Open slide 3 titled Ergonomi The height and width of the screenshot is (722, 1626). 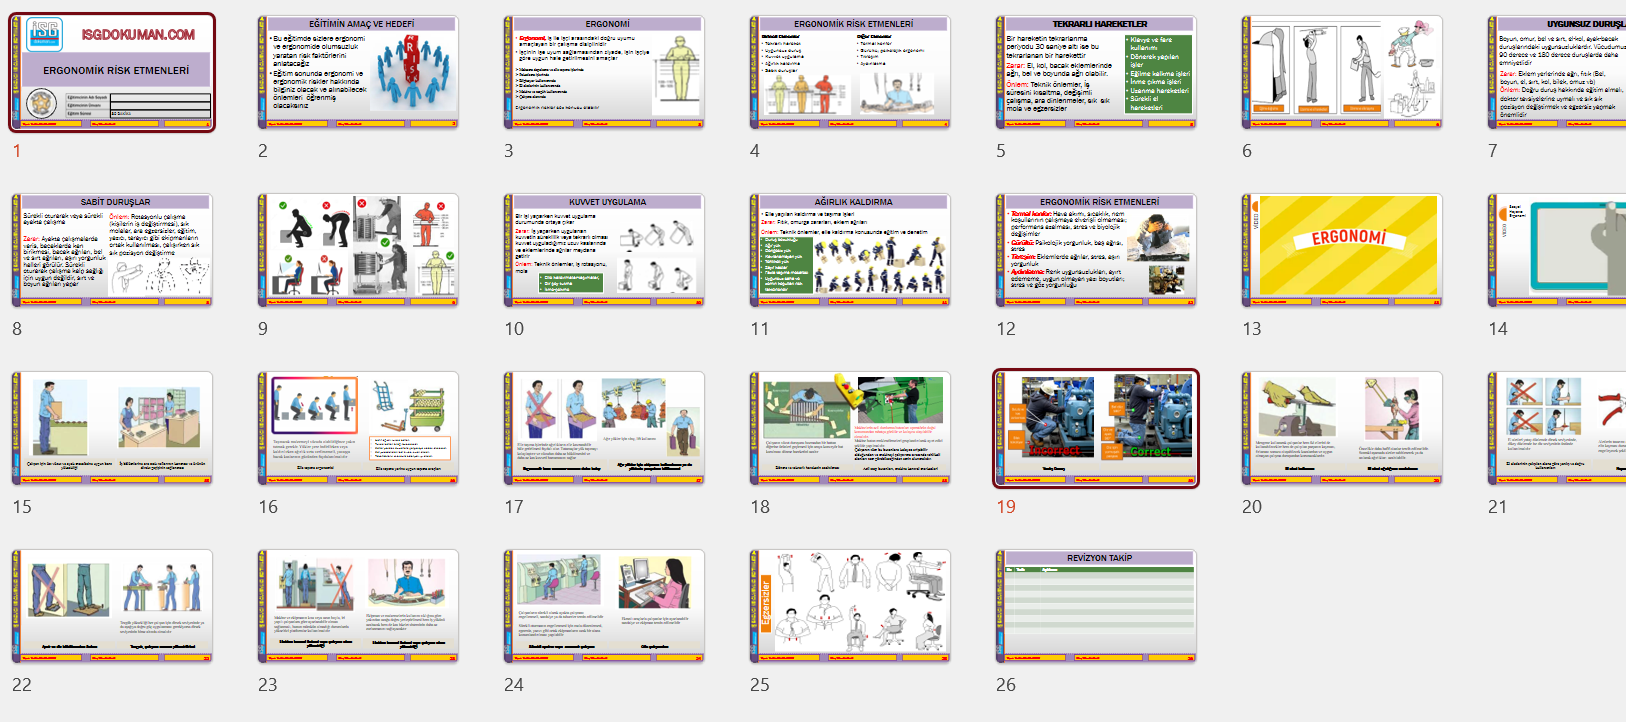pos(604,72)
